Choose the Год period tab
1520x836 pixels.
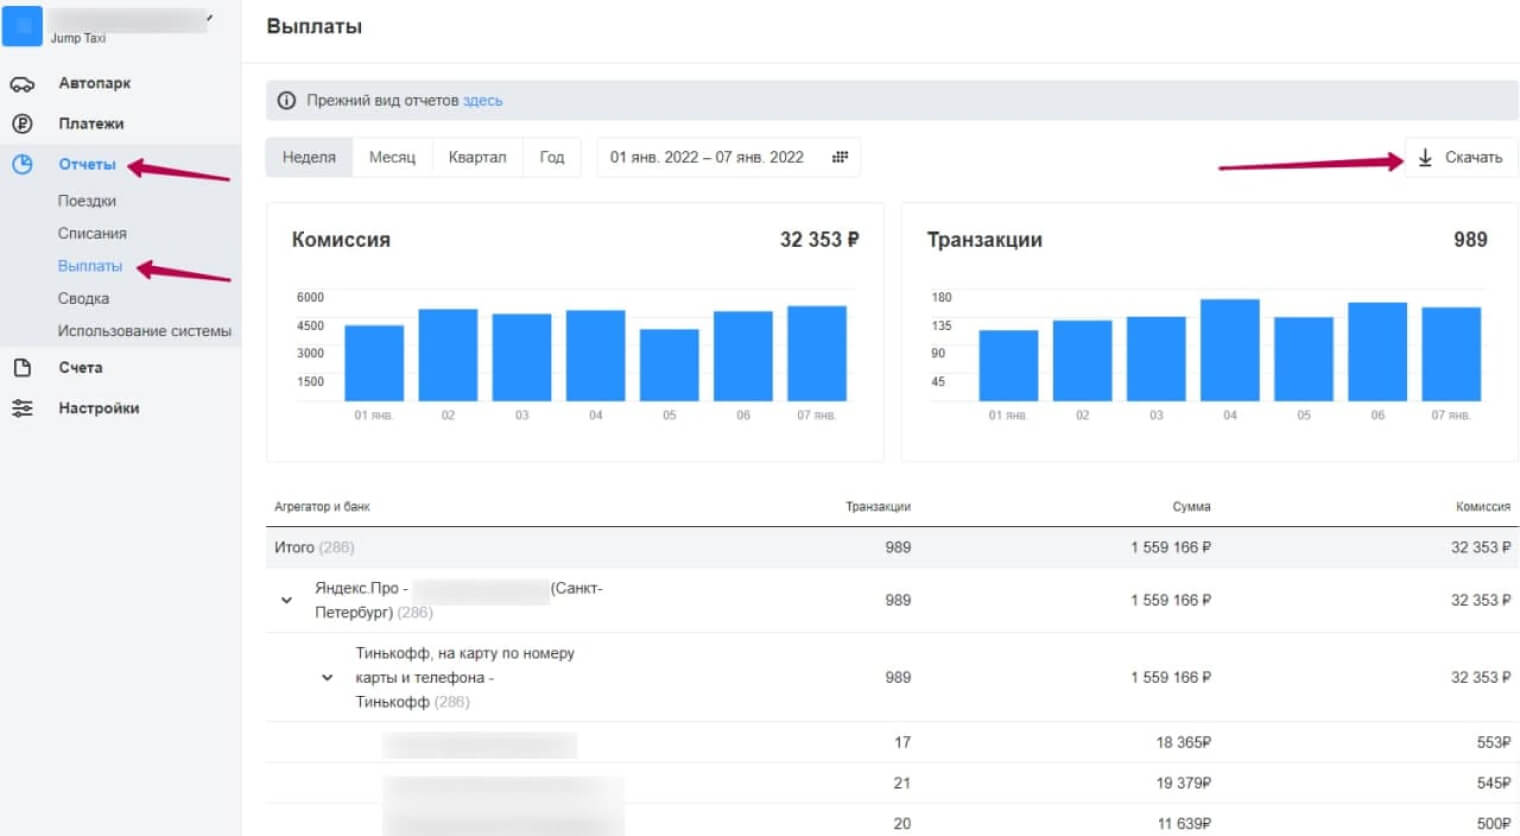click(x=552, y=157)
